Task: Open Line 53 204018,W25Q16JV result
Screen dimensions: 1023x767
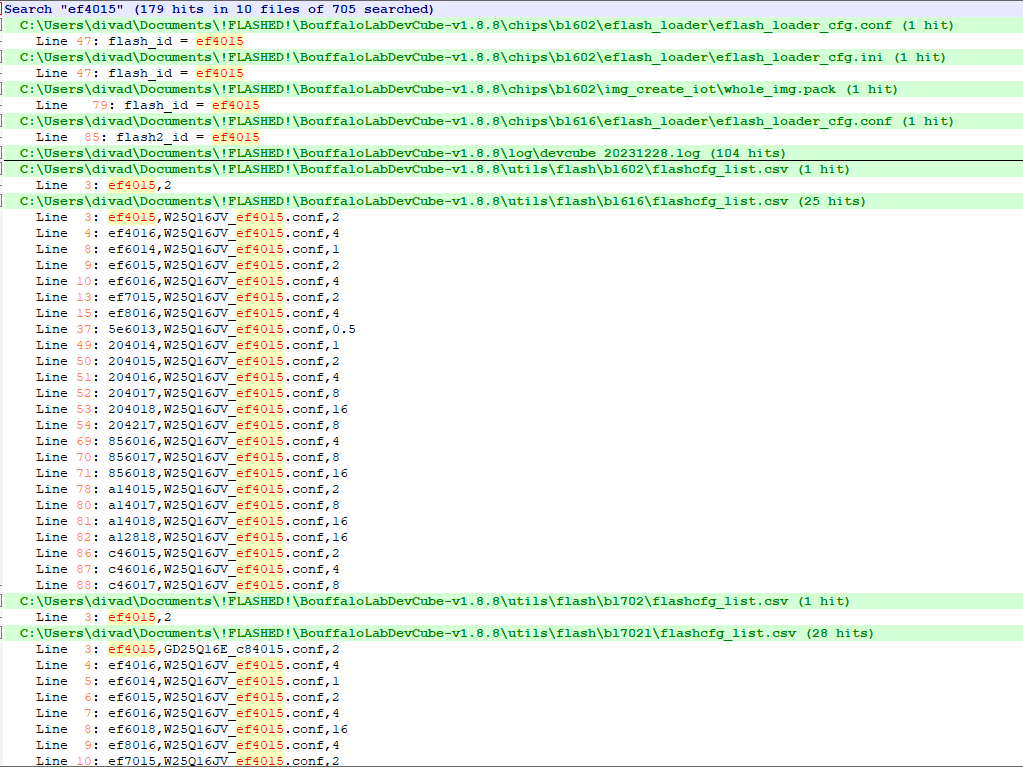Action: 192,409
